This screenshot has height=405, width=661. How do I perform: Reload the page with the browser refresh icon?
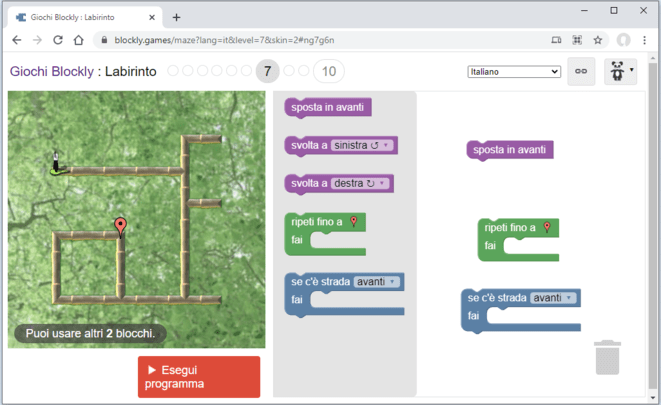[58, 40]
